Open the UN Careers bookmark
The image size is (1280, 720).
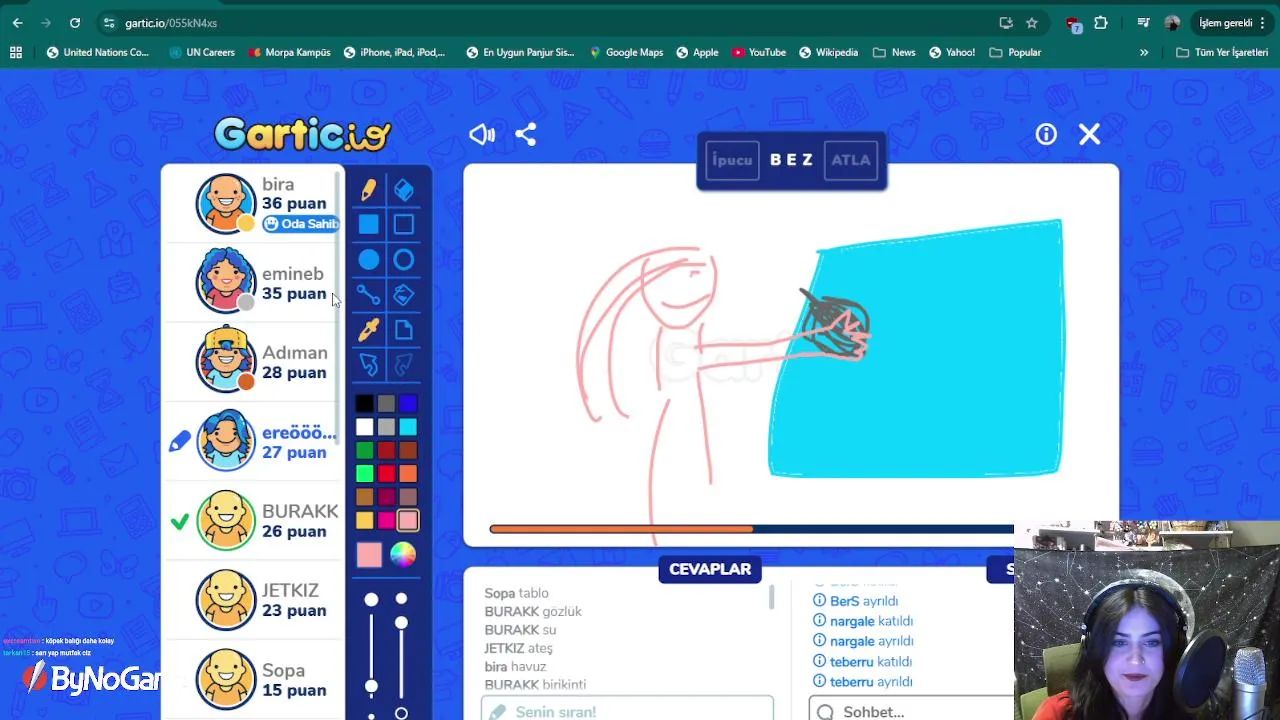pos(202,52)
